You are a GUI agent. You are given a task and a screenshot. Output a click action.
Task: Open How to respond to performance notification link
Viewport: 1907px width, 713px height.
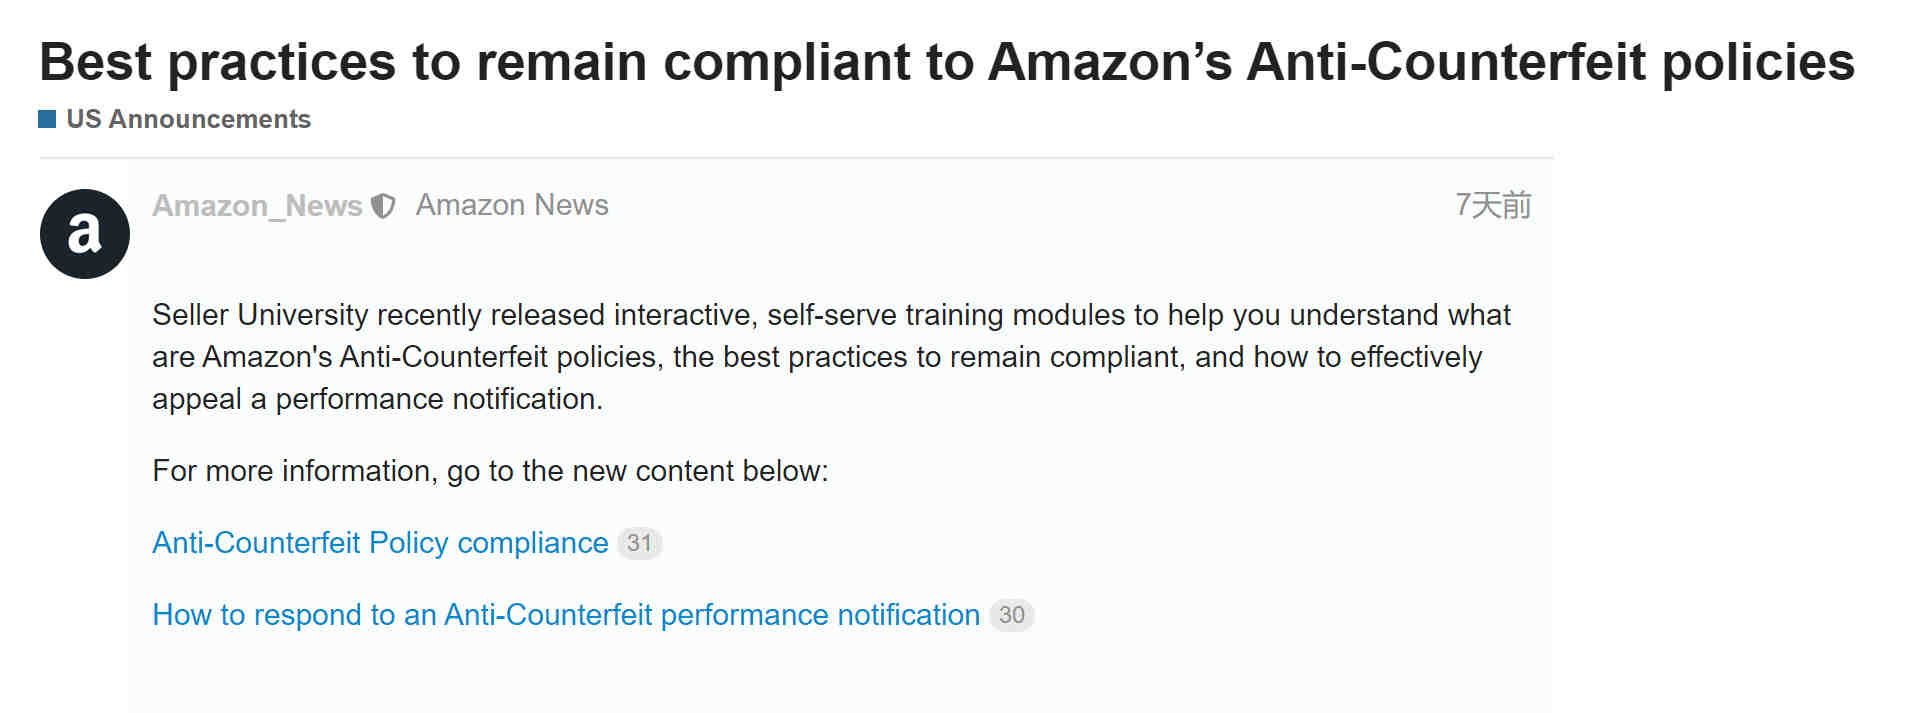566,615
